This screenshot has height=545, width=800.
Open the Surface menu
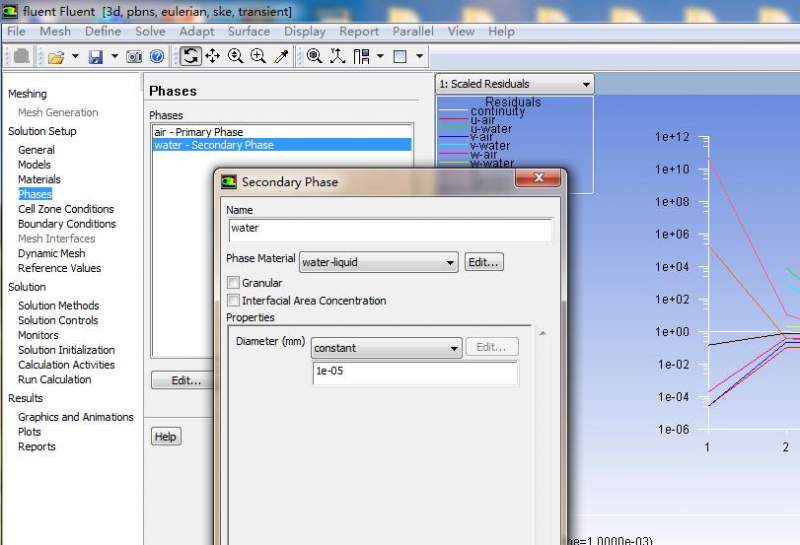pyautogui.click(x=248, y=32)
